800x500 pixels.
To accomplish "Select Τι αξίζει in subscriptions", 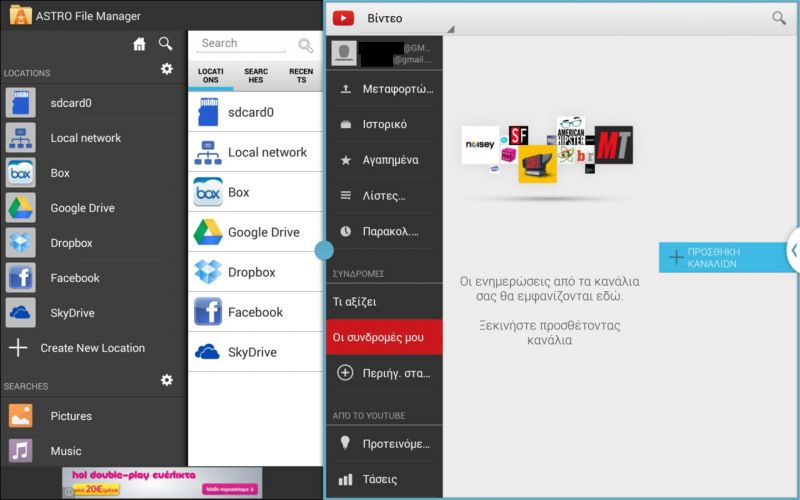I will click(384, 302).
